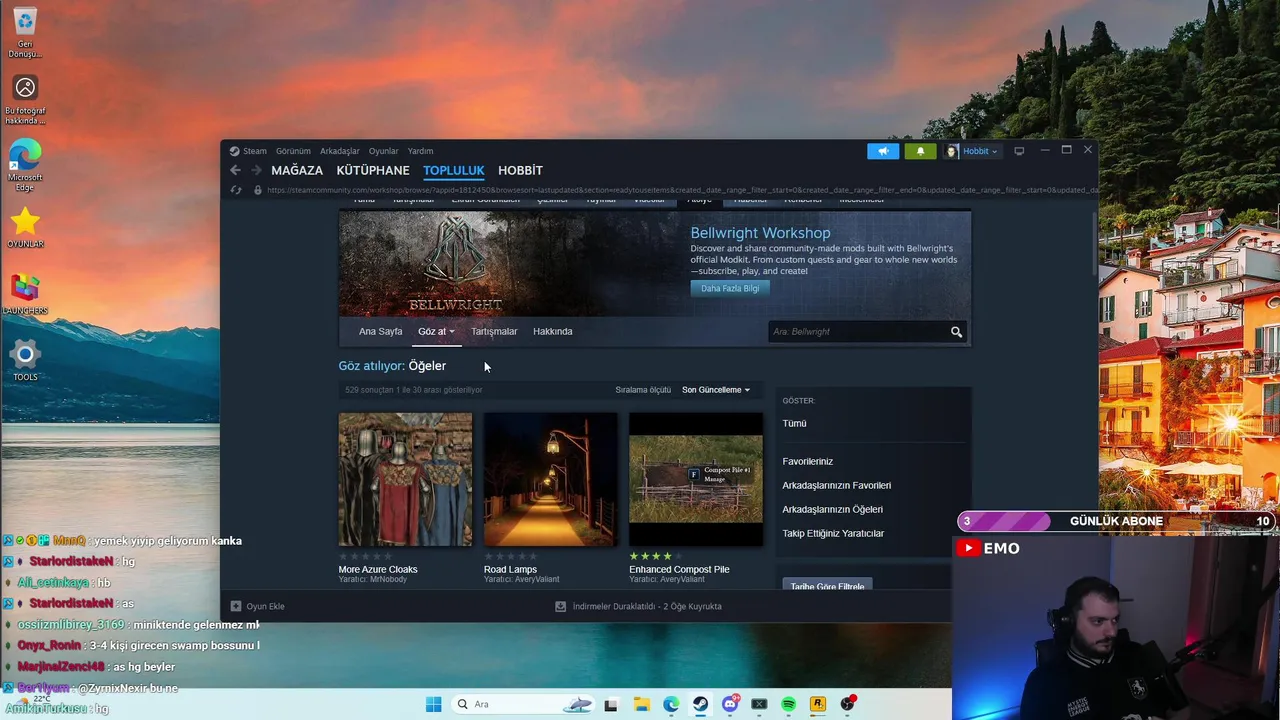Open the 'More Azure Cloaks' title link
Screen dimensions: 1280x720
coord(378,569)
